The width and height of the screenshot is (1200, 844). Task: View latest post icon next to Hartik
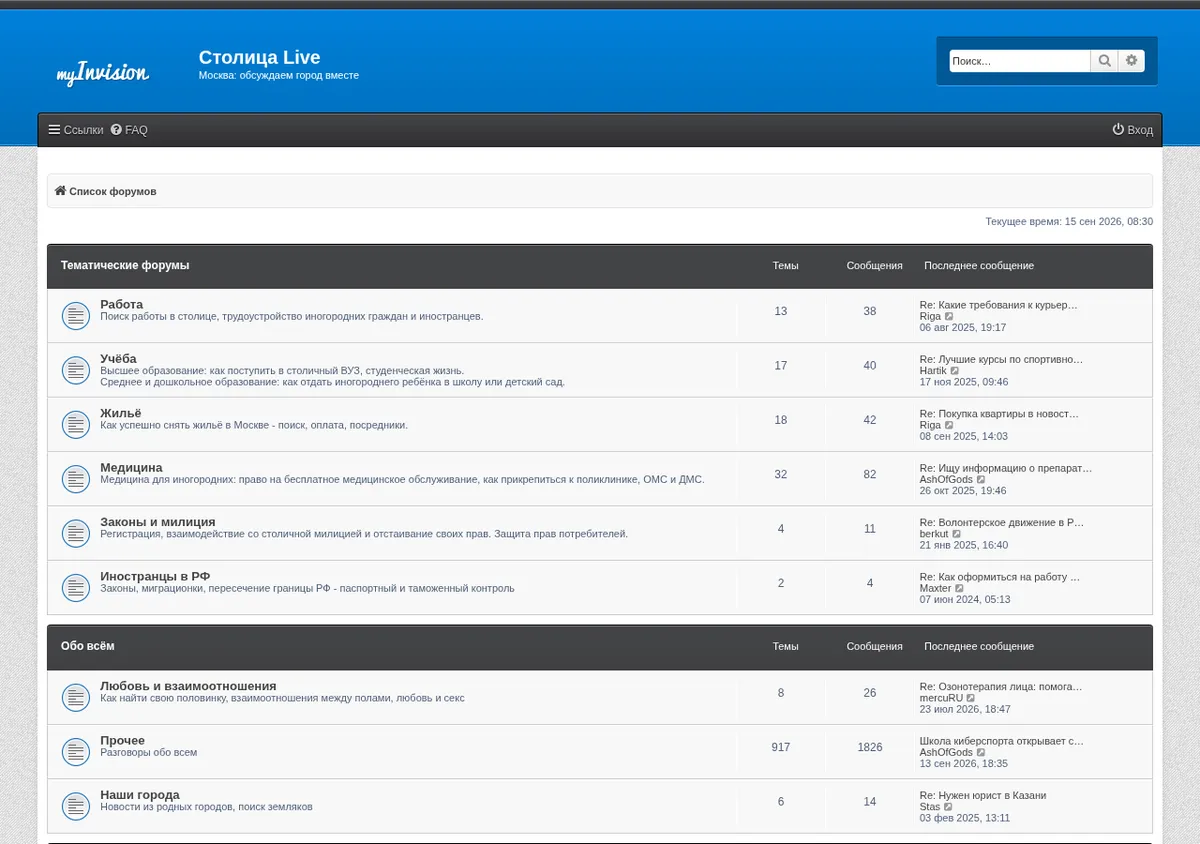coord(955,371)
